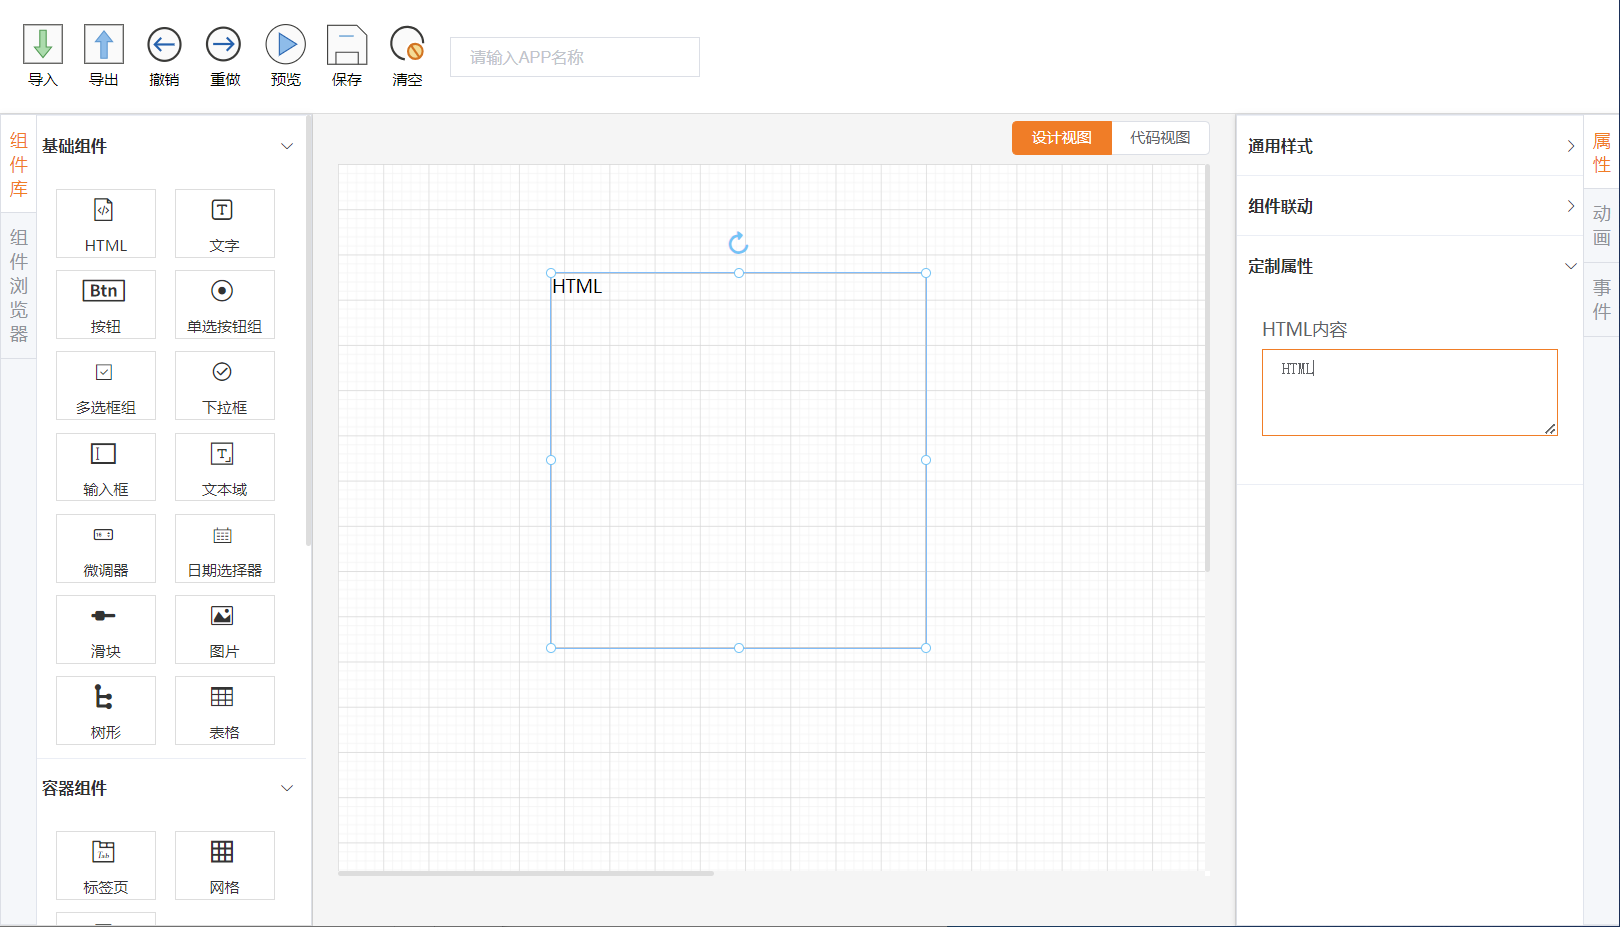This screenshot has width=1620, height=927.
Task: Choose the 微调器 spinner component
Action: point(106,548)
